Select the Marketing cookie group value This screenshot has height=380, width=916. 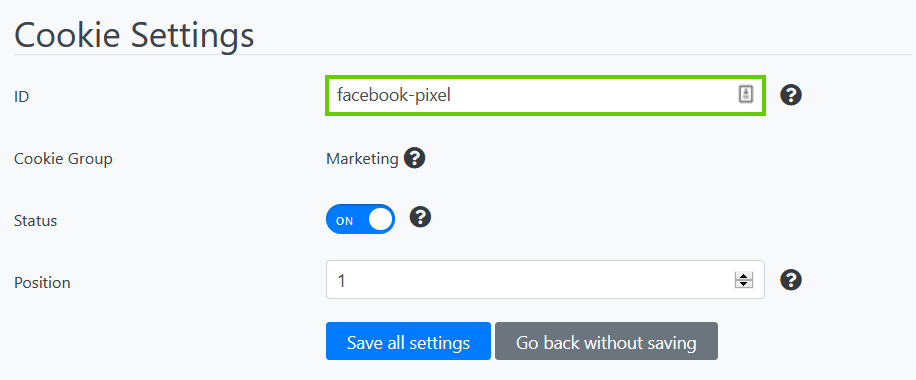[362, 158]
